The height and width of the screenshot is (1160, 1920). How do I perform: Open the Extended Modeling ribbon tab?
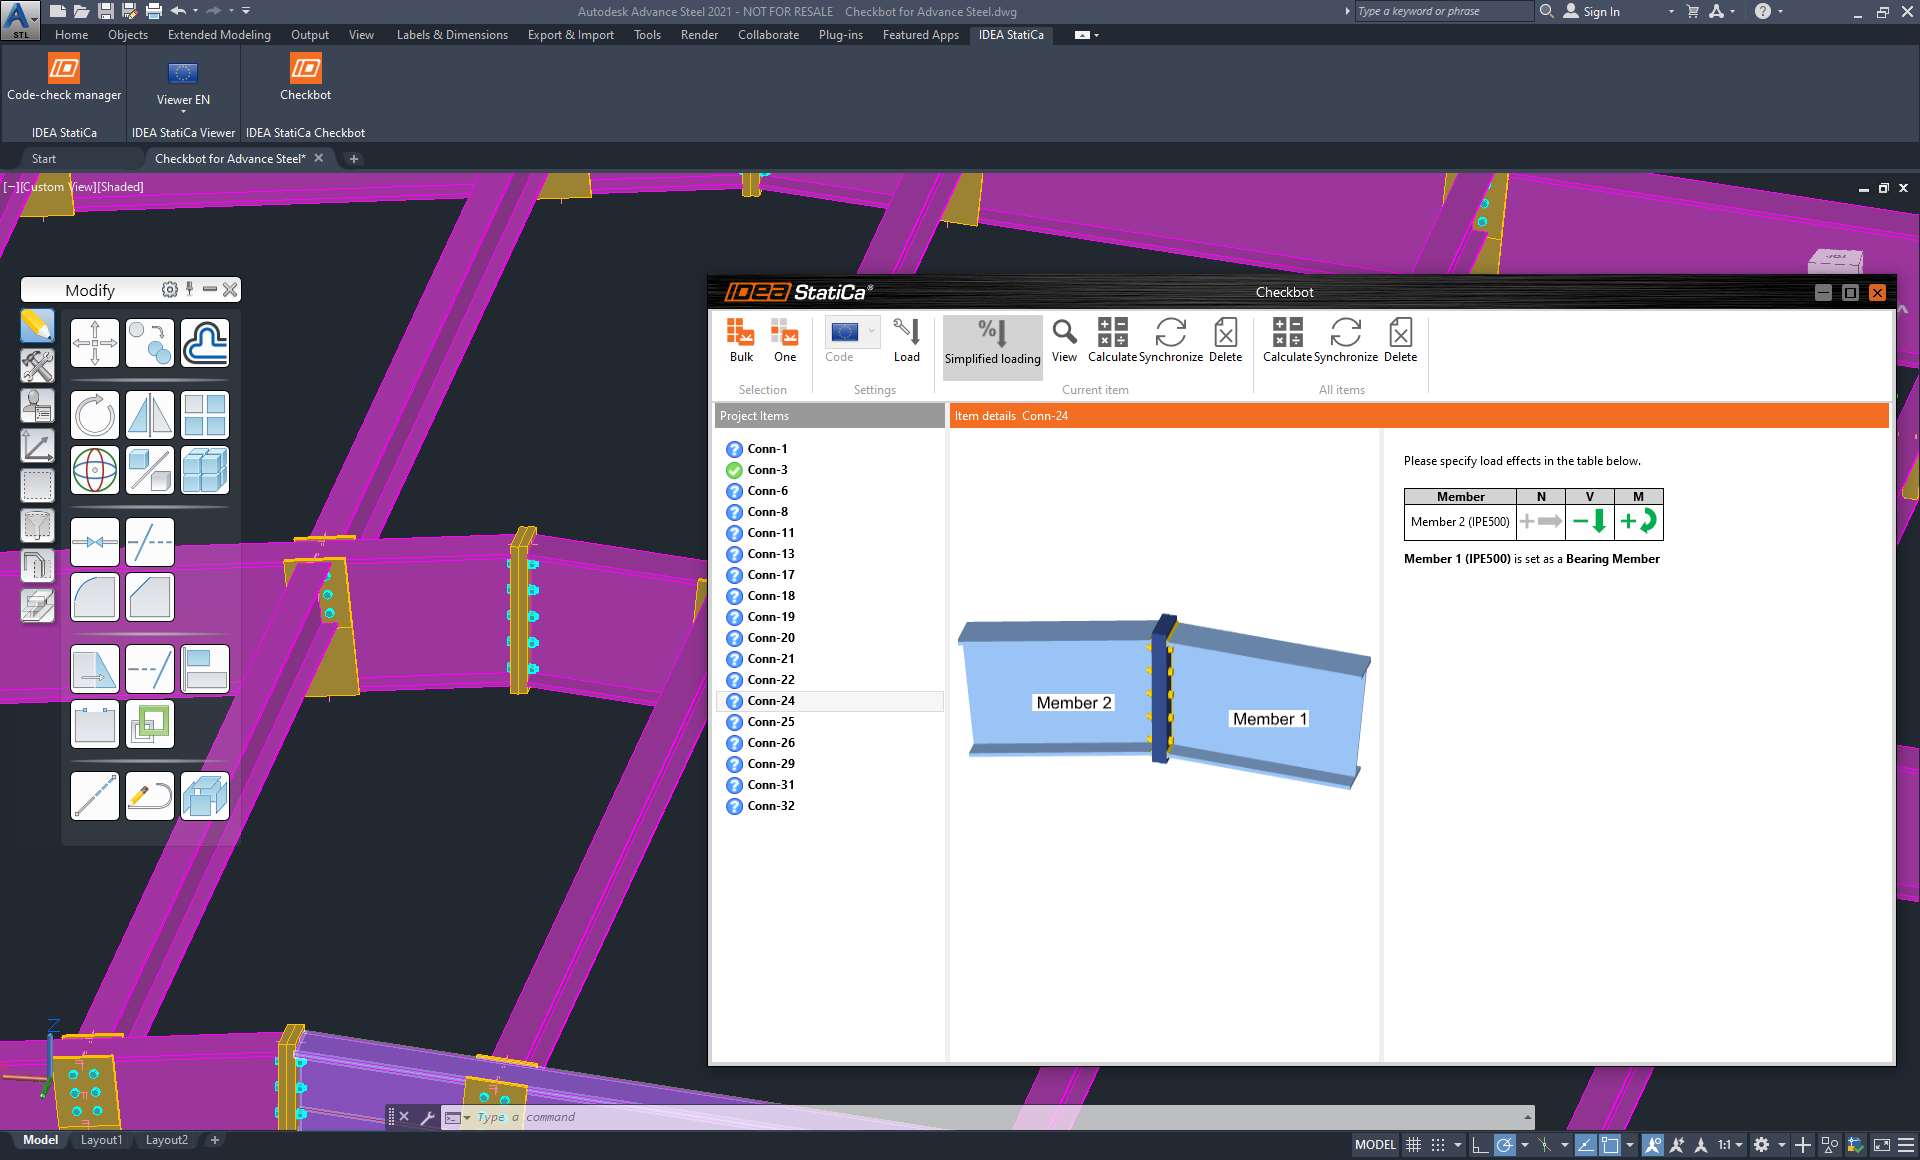pos(219,35)
